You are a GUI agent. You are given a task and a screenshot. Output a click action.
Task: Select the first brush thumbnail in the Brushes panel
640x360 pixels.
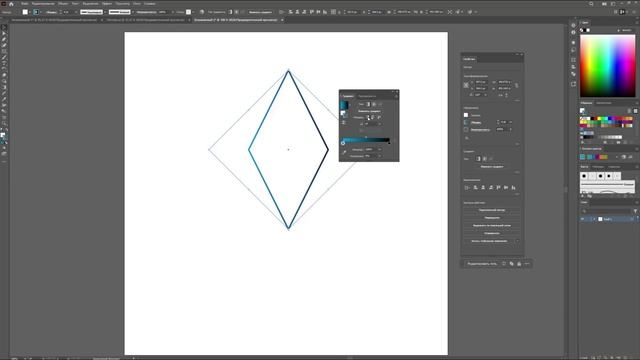point(584,176)
